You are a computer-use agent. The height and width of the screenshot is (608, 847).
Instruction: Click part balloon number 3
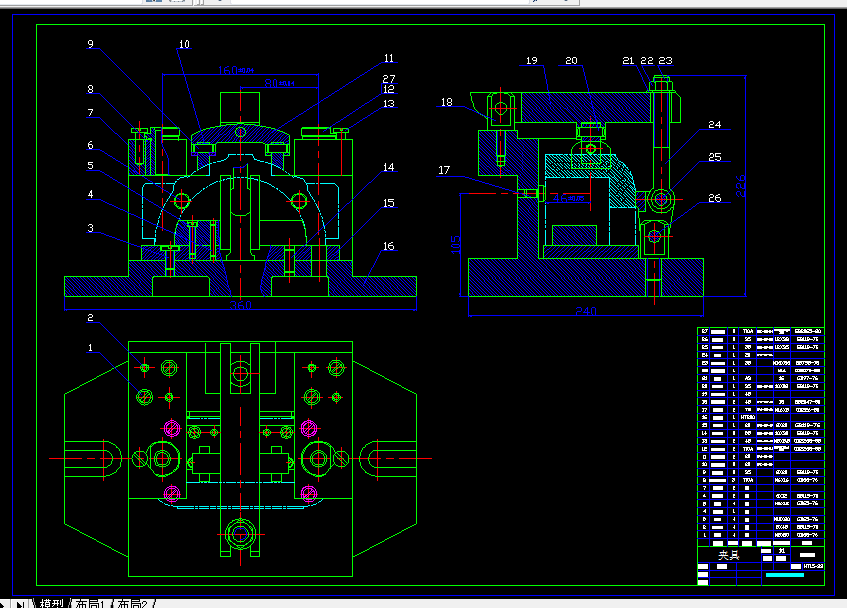coord(90,228)
